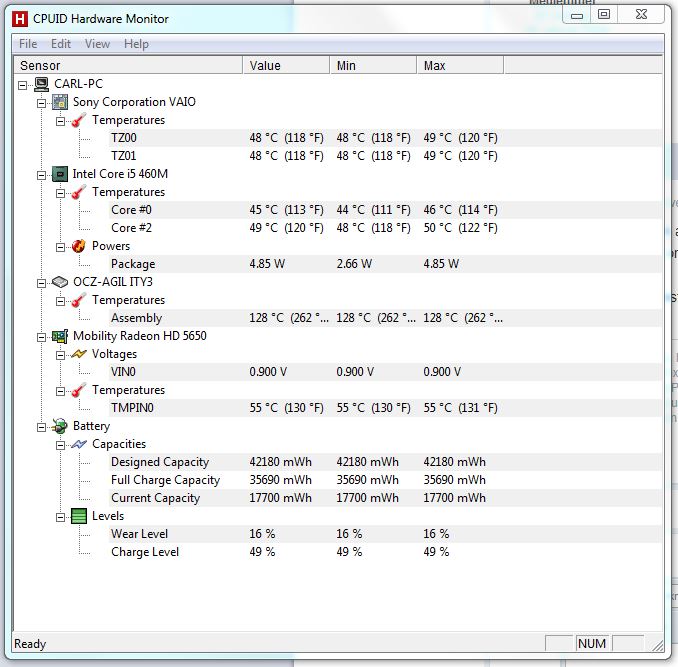Click the Capacities graph icon
The image size is (678, 667).
coord(79,444)
